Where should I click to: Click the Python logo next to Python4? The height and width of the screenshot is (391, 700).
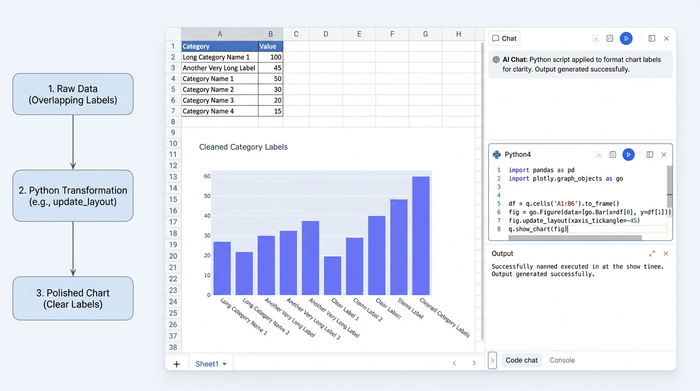[496, 155]
